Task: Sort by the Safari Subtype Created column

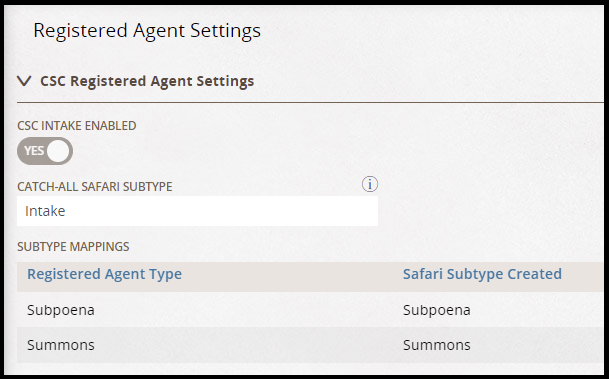Action: 482,274
